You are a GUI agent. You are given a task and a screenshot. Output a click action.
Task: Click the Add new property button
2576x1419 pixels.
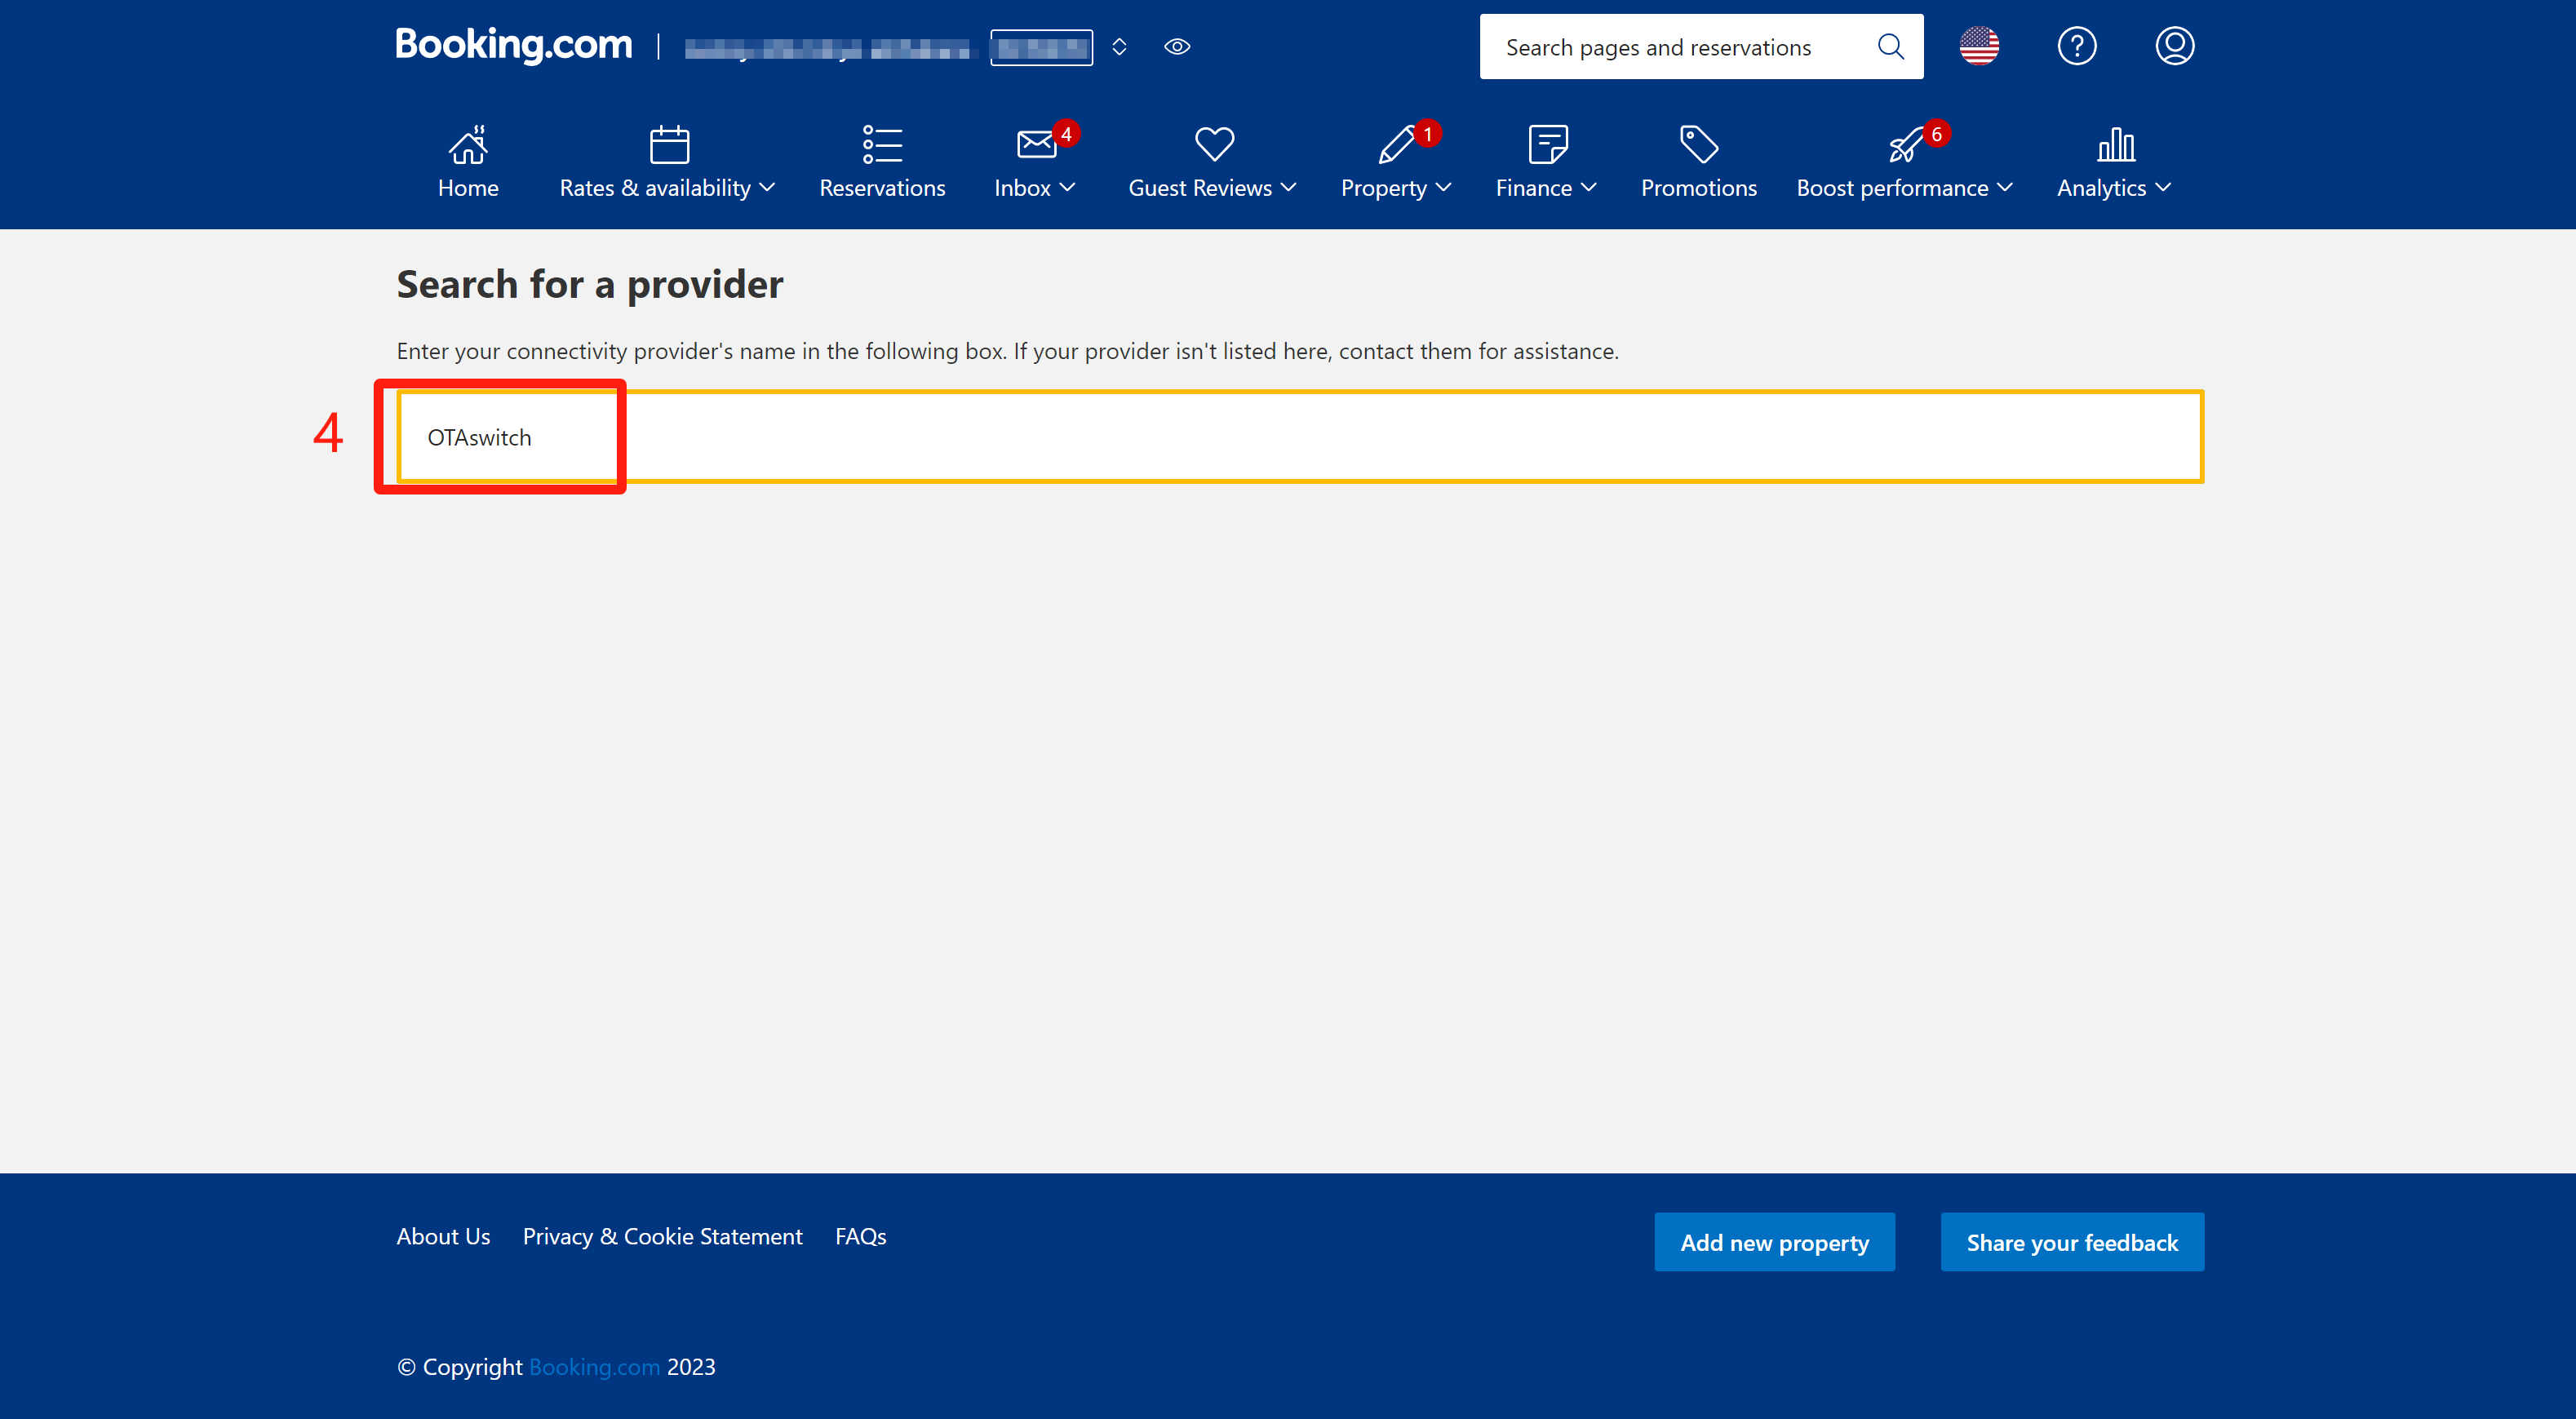(x=1774, y=1242)
